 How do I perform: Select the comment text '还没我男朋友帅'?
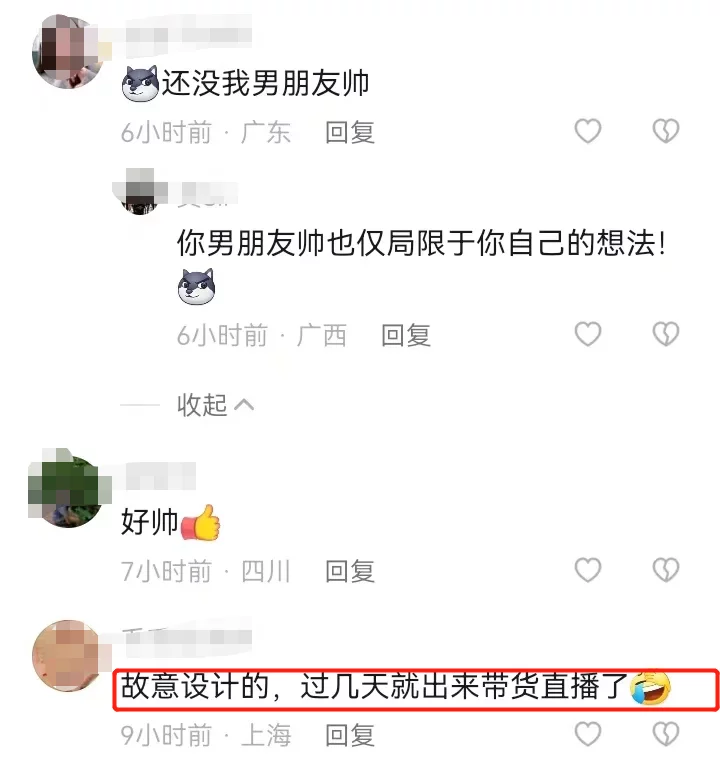(x=265, y=83)
